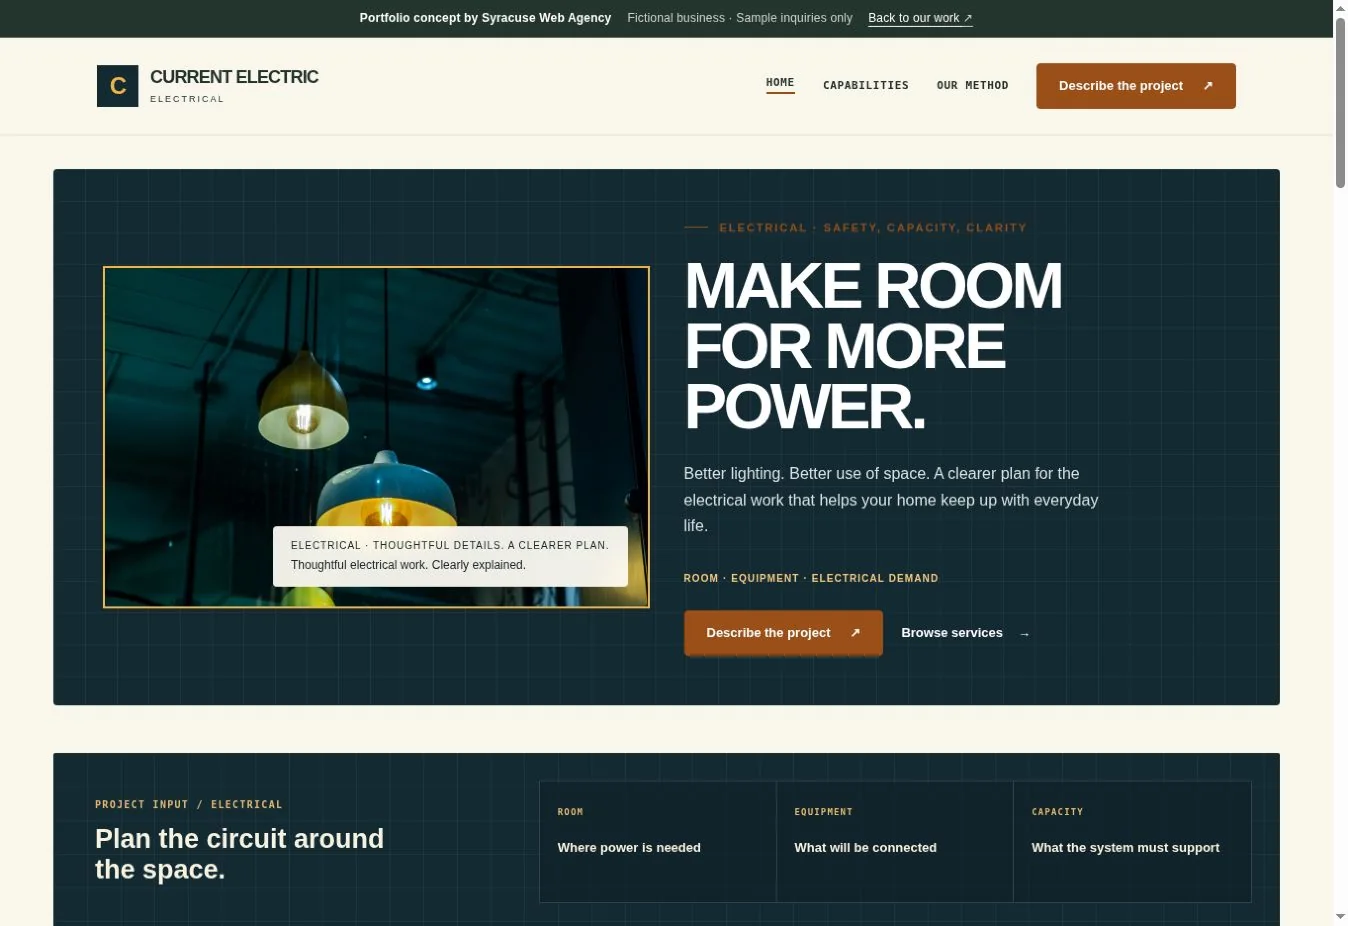Click "Plan the circuit around the space." heading
This screenshot has width=1348, height=926.
[239, 854]
